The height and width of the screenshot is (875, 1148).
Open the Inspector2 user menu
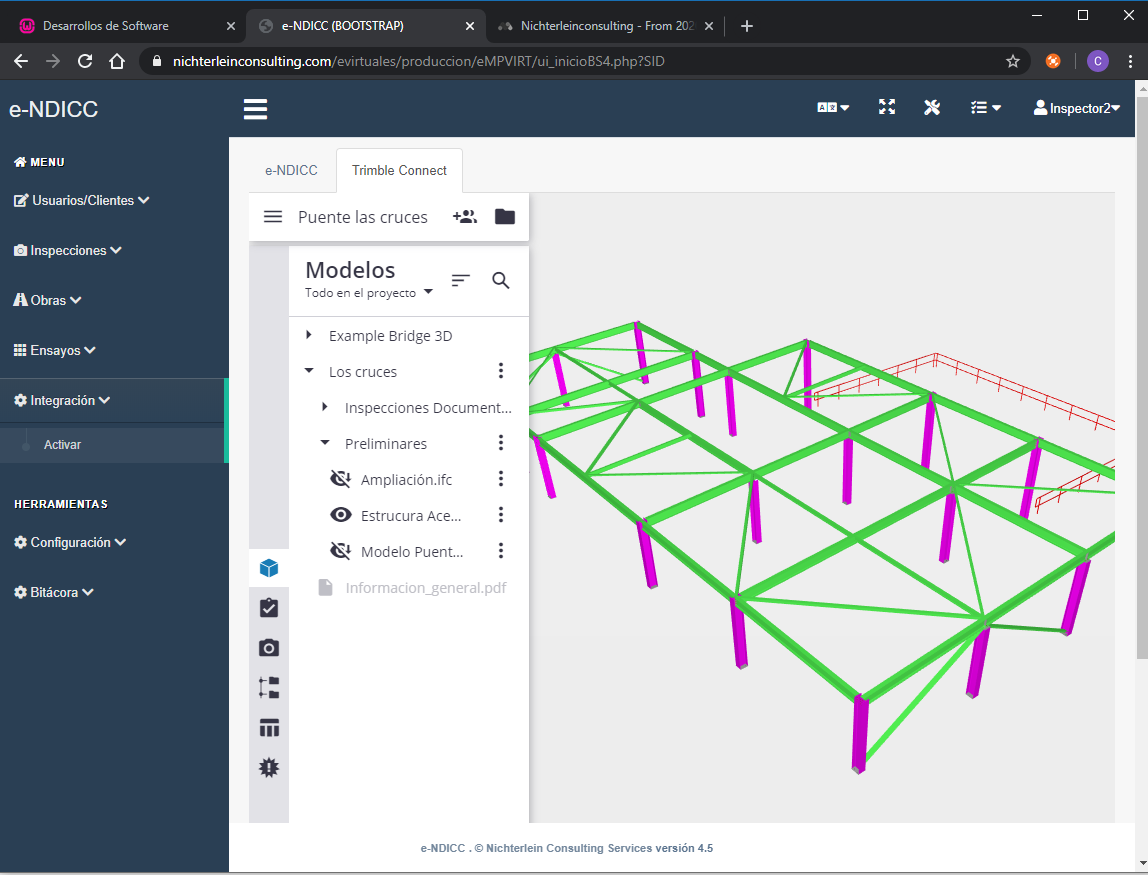(x=1077, y=108)
